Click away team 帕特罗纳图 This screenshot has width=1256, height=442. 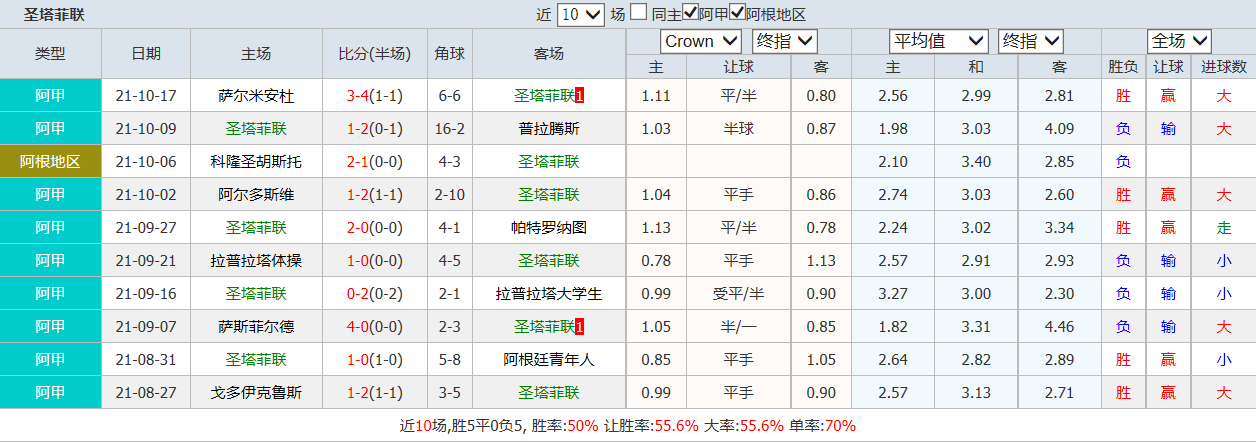(548, 228)
